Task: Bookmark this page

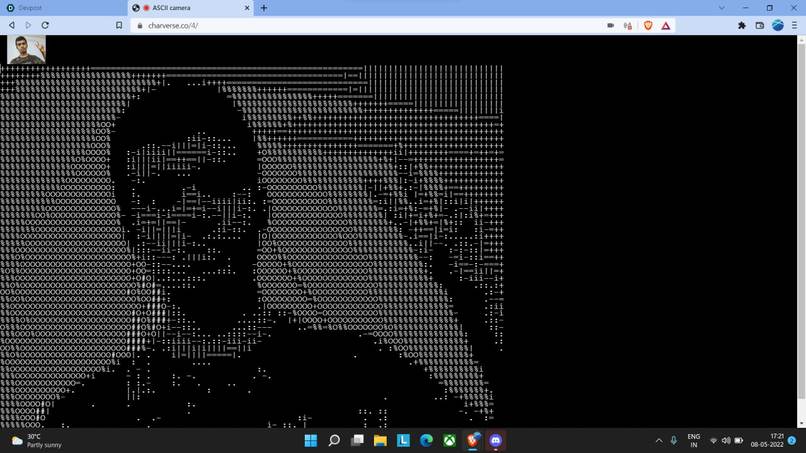Action: pyautogui.click(x=119, y=25)
